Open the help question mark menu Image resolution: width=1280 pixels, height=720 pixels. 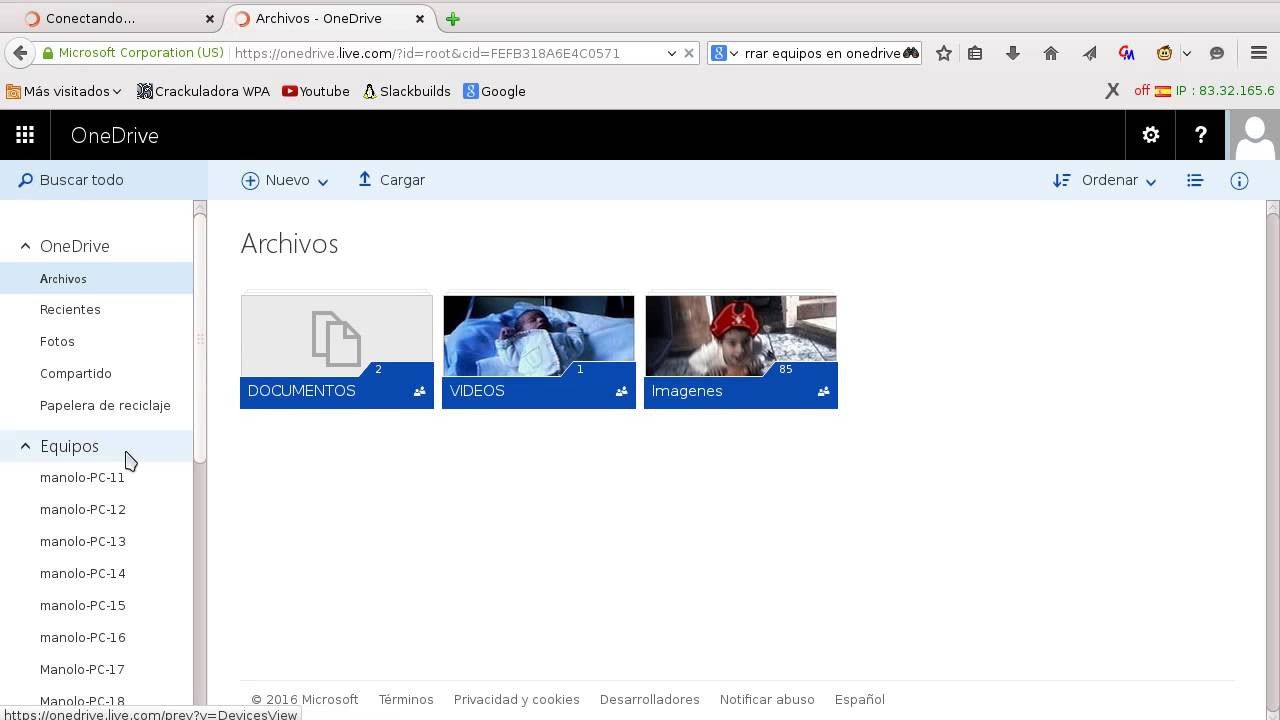click(x=1201, y=135)
